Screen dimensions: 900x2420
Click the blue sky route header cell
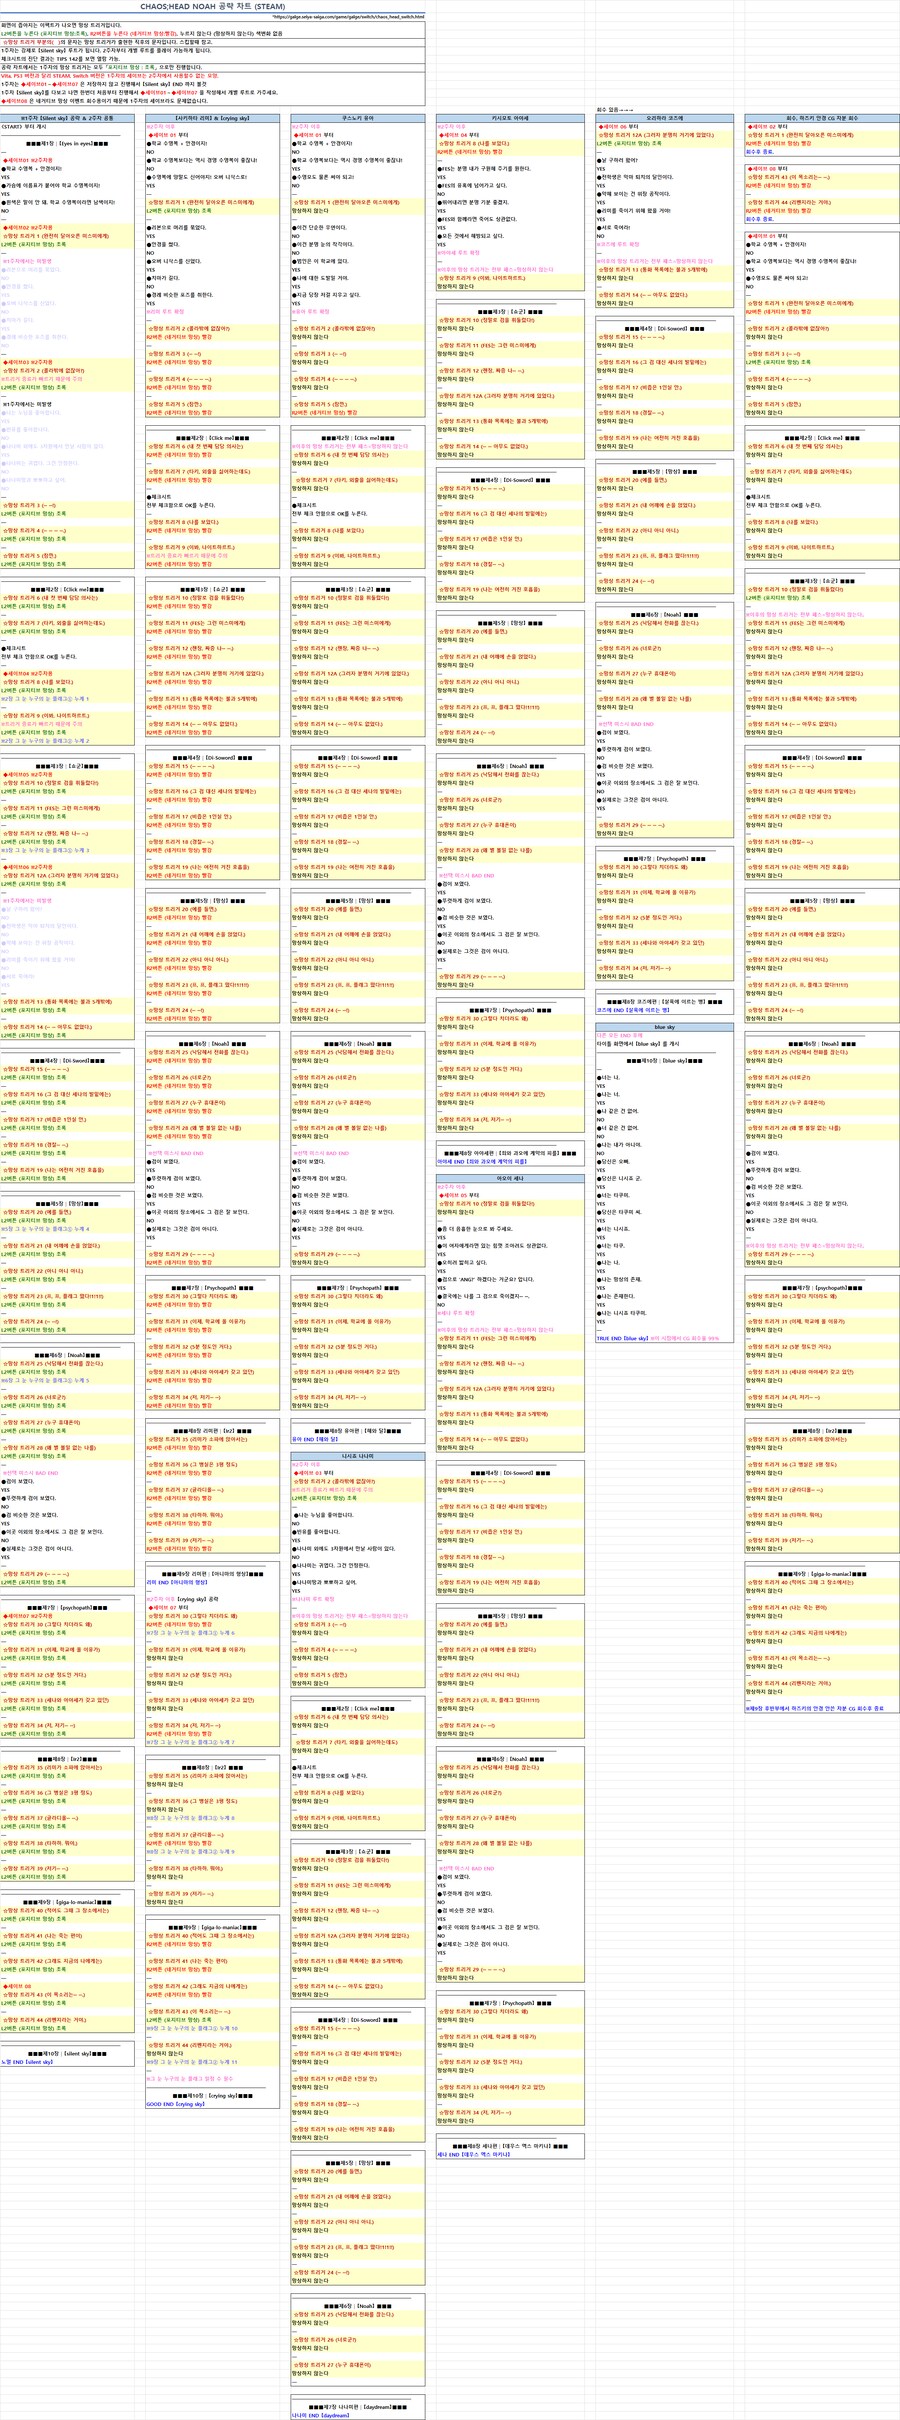[x=664, y=1027]
